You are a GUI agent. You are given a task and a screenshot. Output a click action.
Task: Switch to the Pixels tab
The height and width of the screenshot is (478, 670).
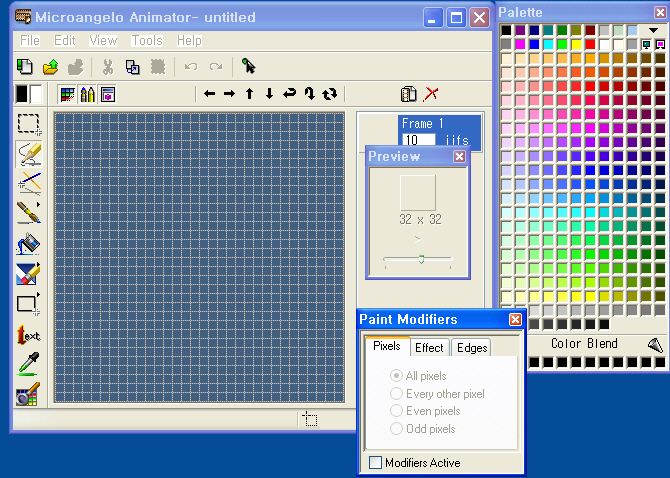[387, 346]
